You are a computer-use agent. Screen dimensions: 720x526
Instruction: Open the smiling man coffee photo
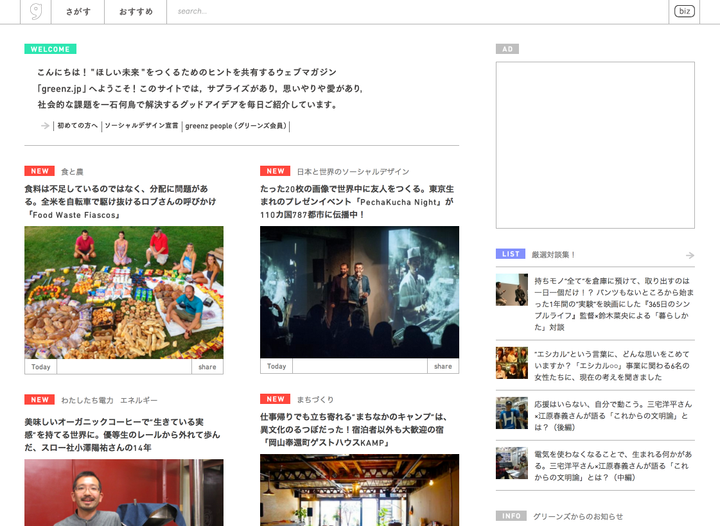(124, 492)
